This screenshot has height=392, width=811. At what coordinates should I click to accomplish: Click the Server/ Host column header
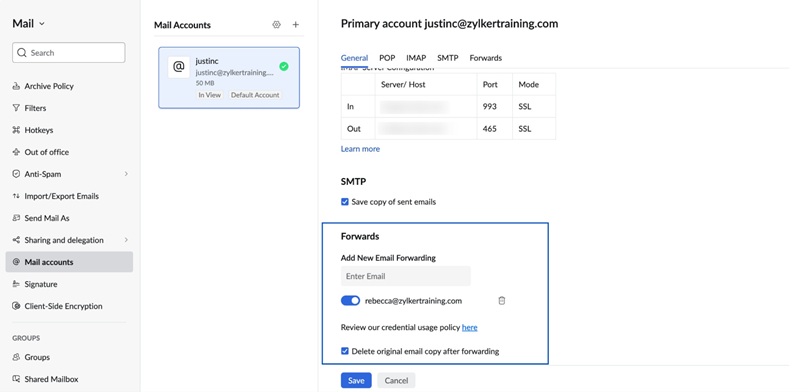click(x=403, y=84)
